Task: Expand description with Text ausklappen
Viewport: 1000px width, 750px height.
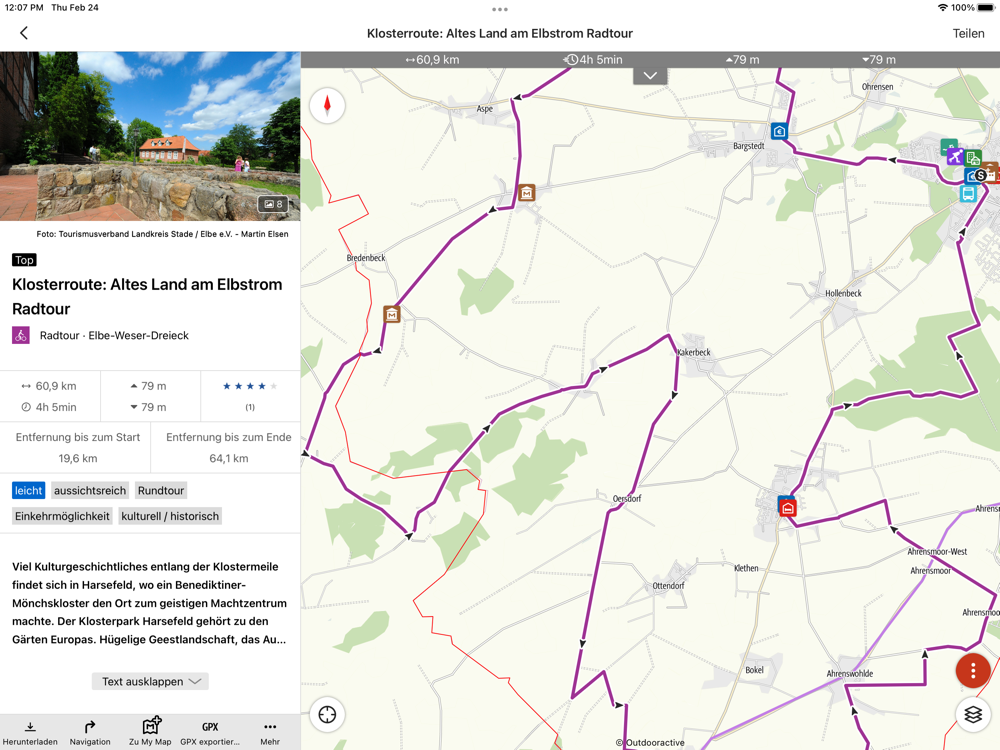Action: coord(151,681)
